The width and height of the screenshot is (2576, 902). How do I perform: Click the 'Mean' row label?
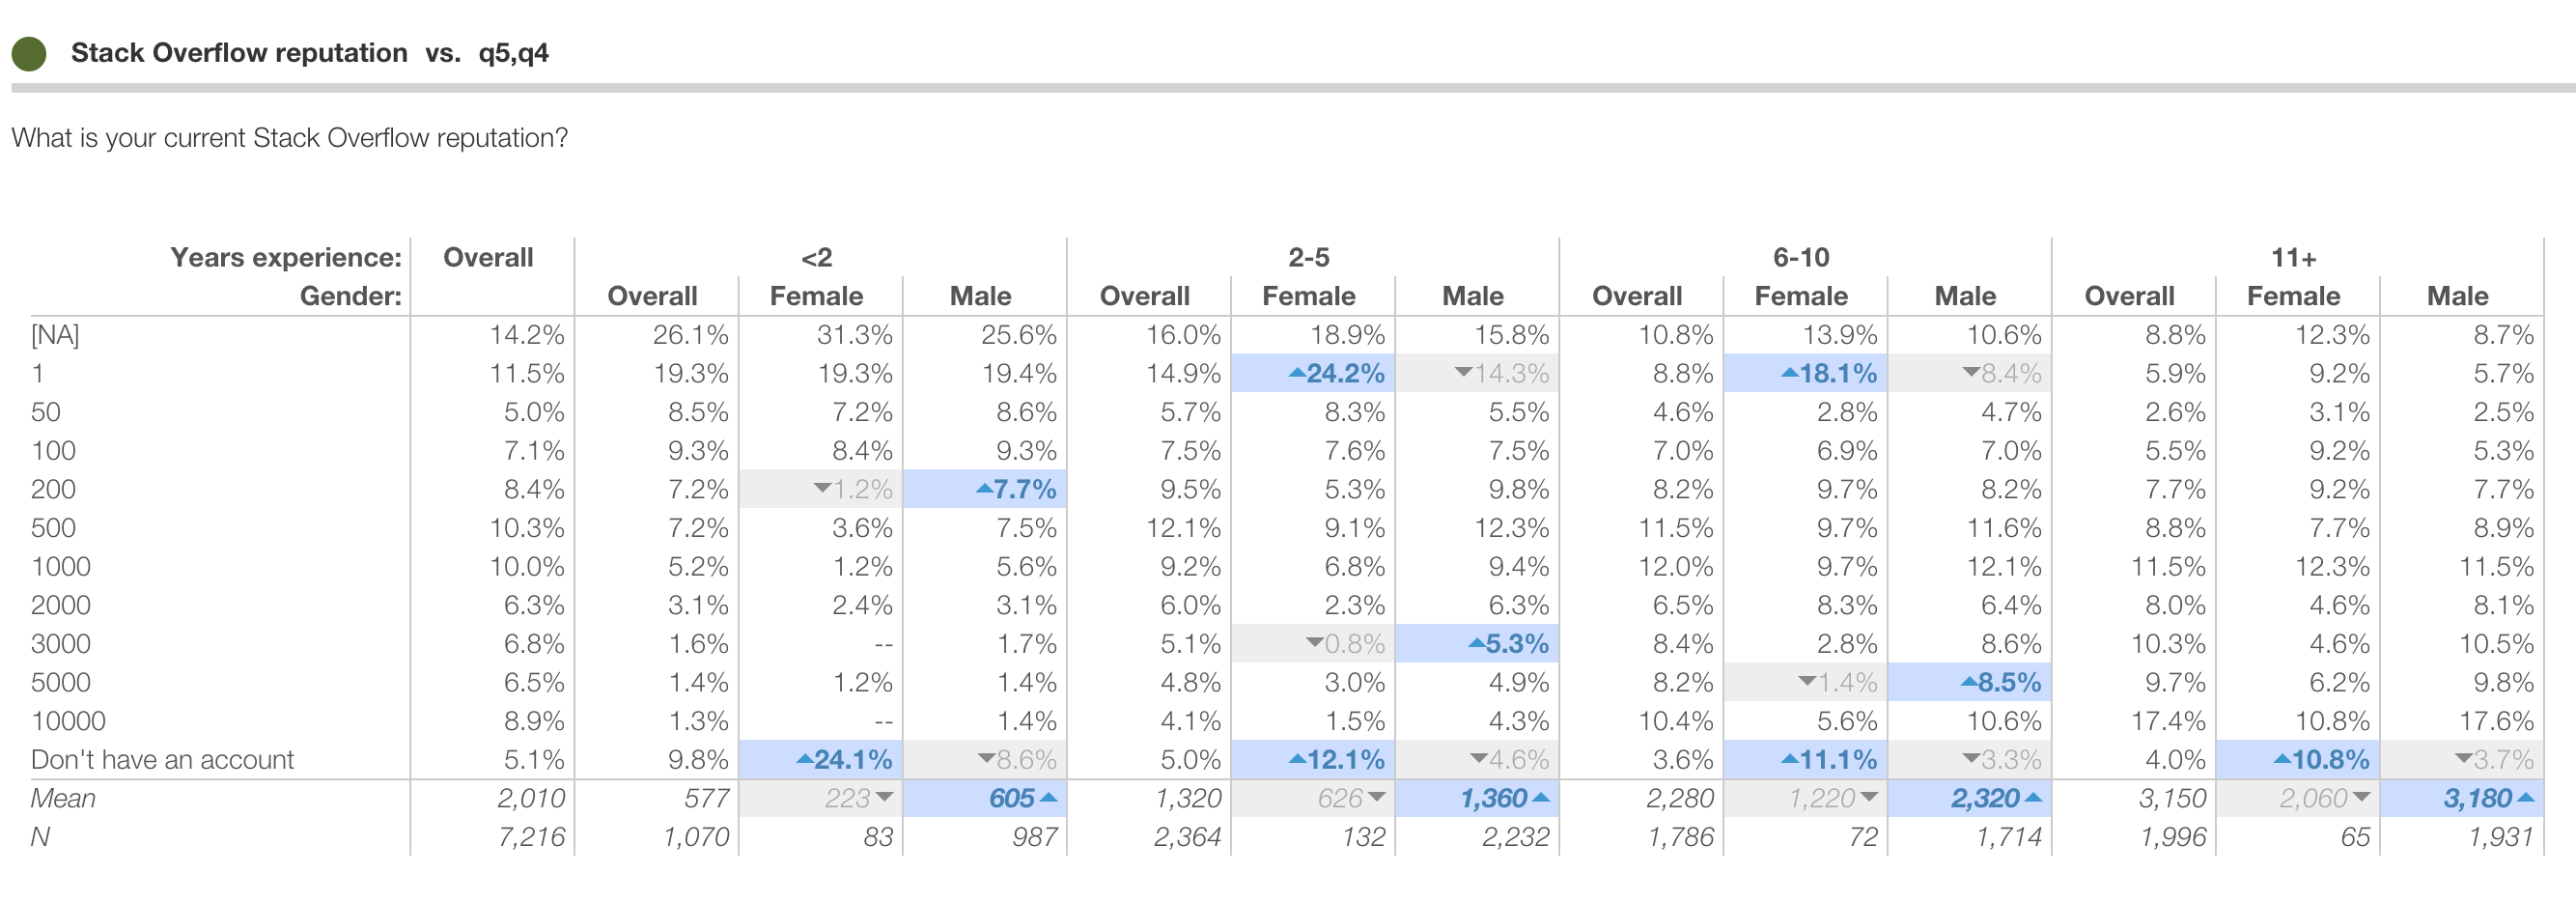tap(63, 798)
